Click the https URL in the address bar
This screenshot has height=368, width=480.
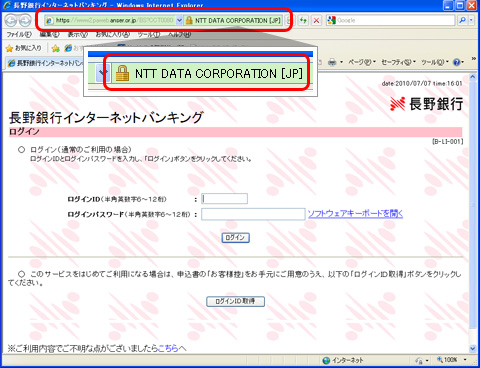[x=114, y=21]
